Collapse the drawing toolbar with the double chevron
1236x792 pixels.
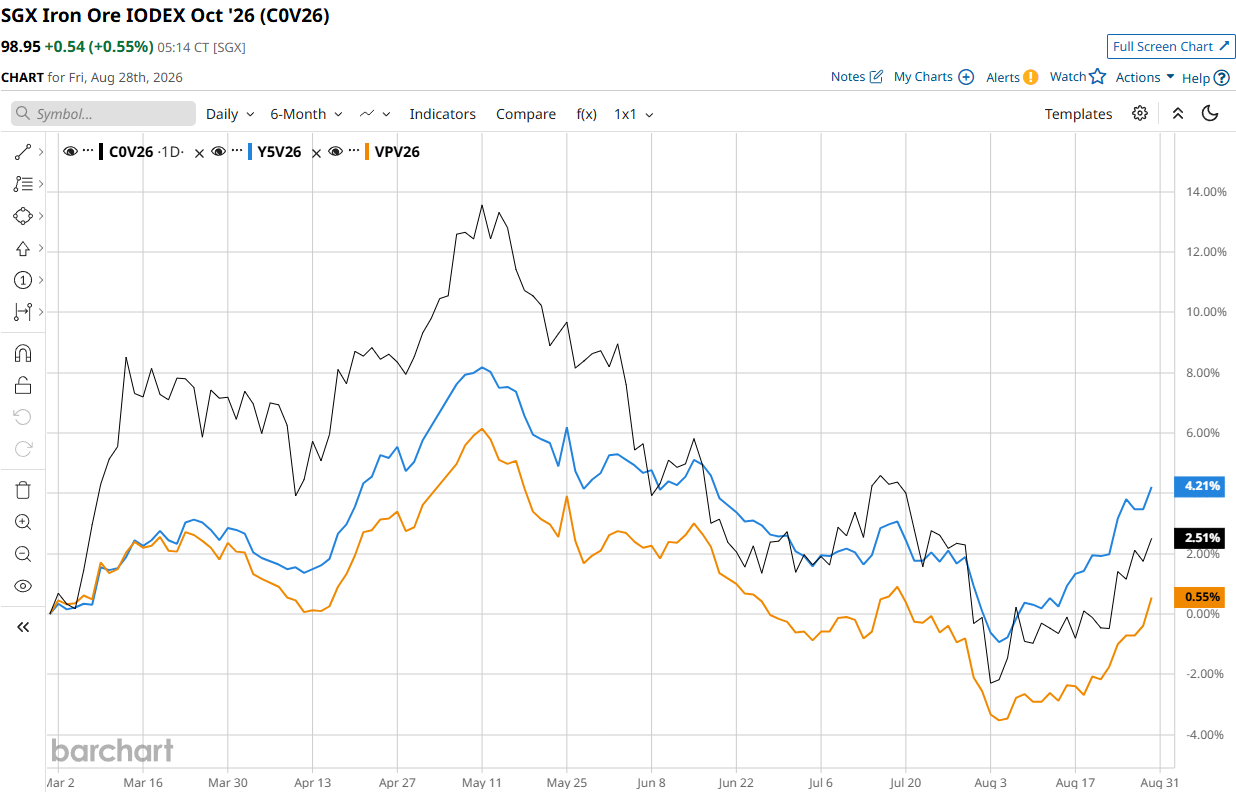23,627
